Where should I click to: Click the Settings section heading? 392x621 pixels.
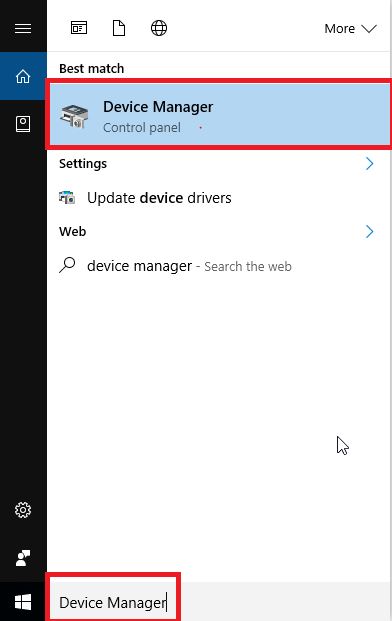83,163
